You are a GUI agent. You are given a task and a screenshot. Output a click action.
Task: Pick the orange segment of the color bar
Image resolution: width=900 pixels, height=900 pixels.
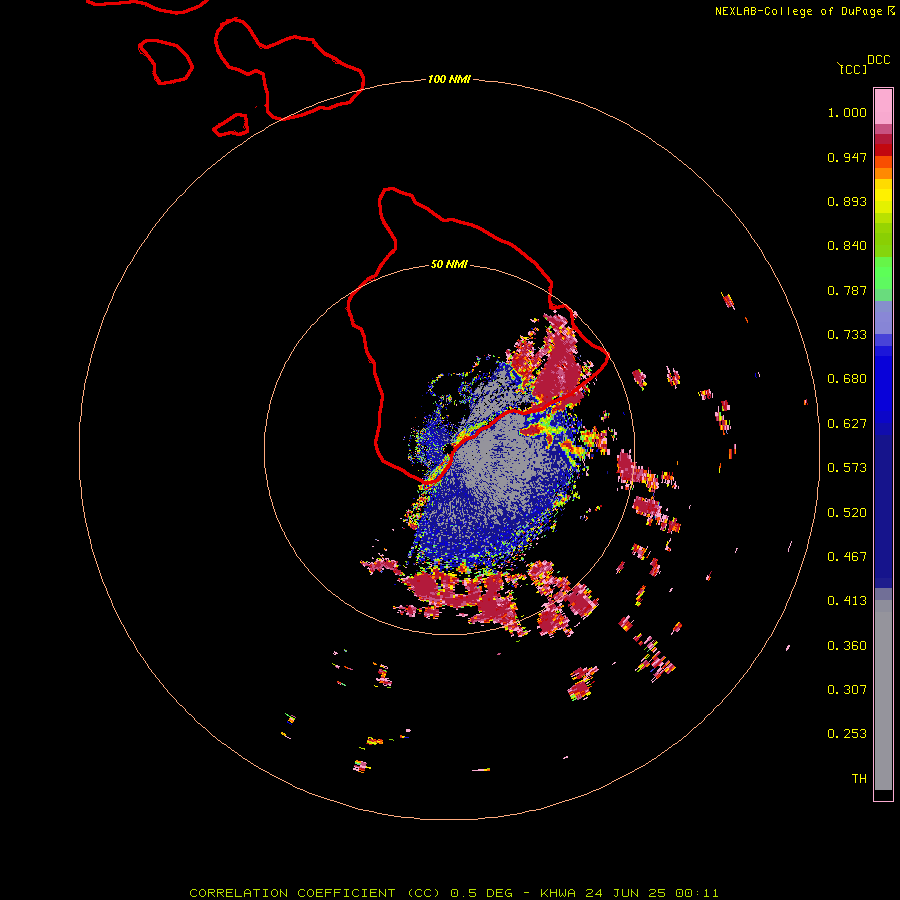coord(883,173)
